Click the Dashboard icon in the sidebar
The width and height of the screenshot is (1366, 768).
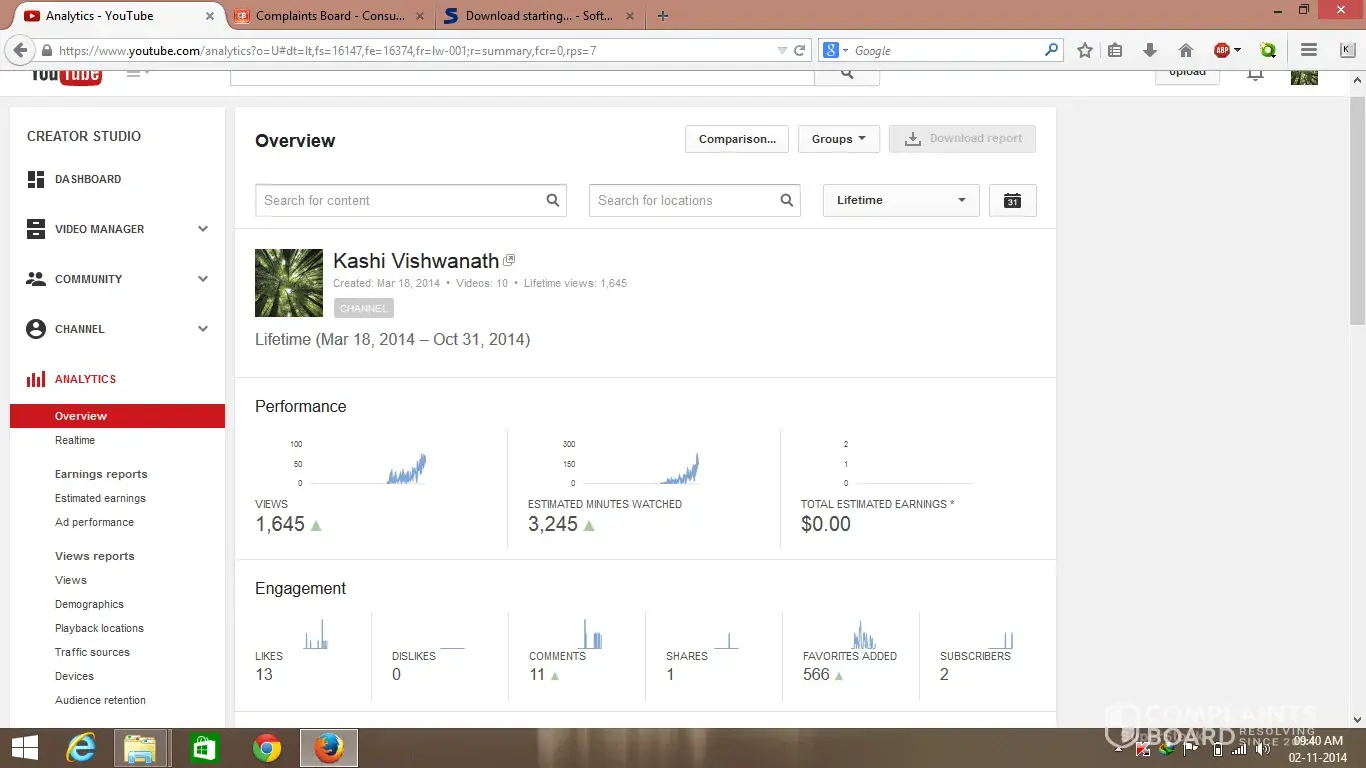coord(36,180)
